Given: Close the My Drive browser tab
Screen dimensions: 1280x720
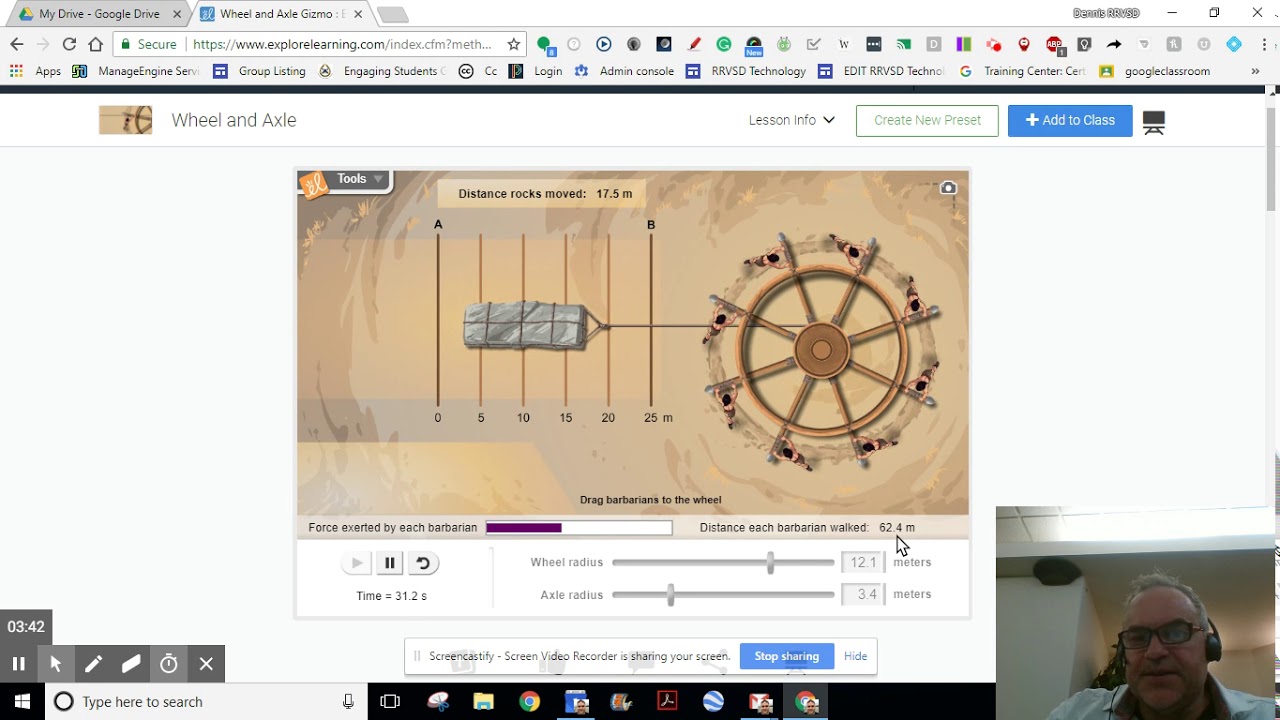Looking at the screenshot, I should tap(177, 14).
